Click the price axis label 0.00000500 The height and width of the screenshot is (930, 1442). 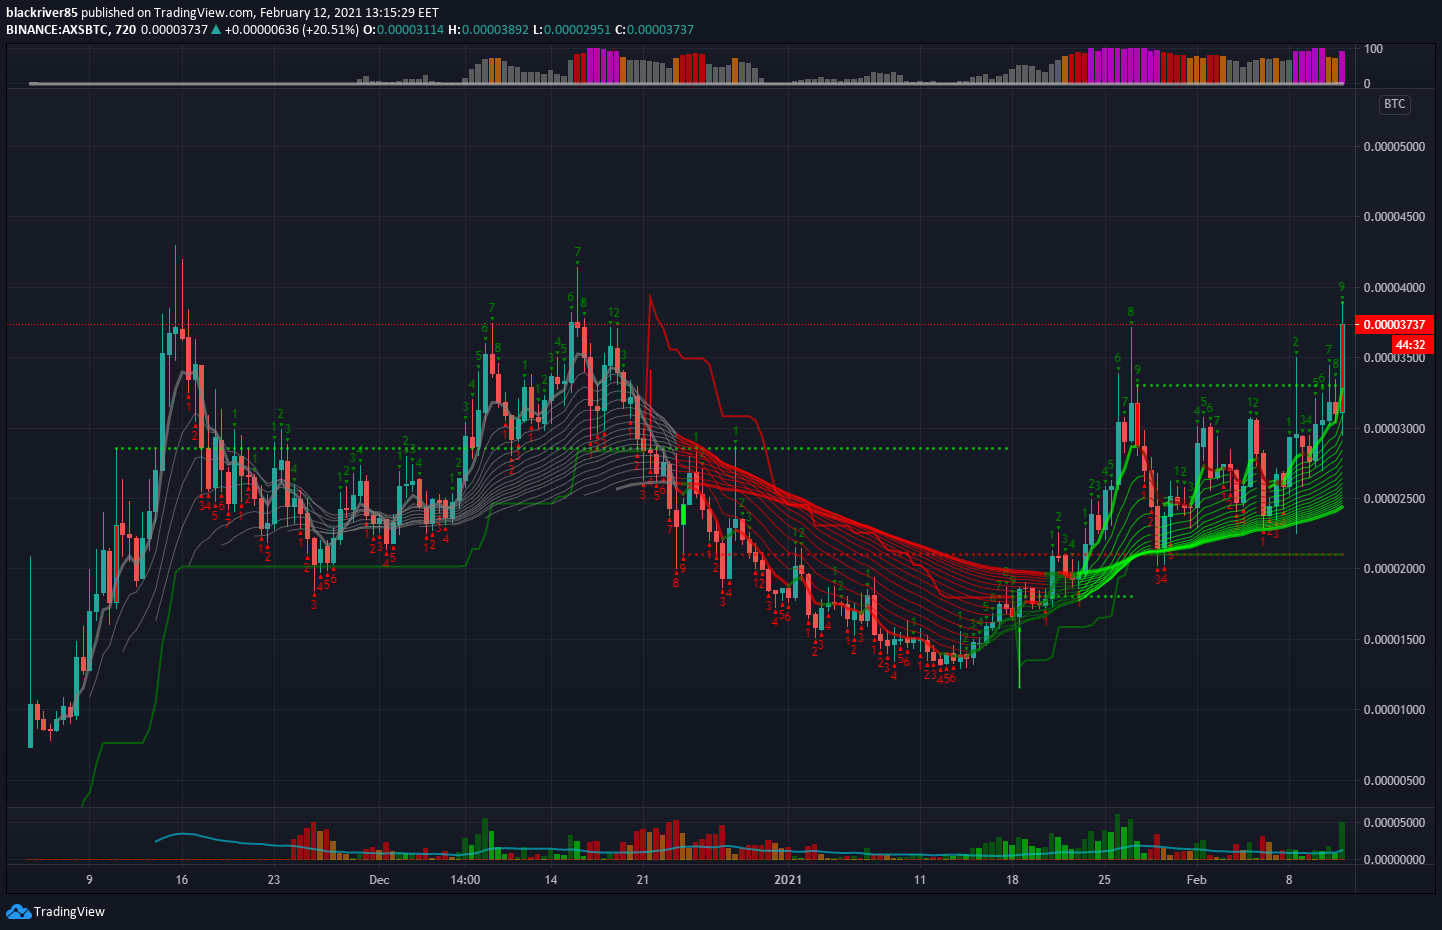(x=1395, y=781)
